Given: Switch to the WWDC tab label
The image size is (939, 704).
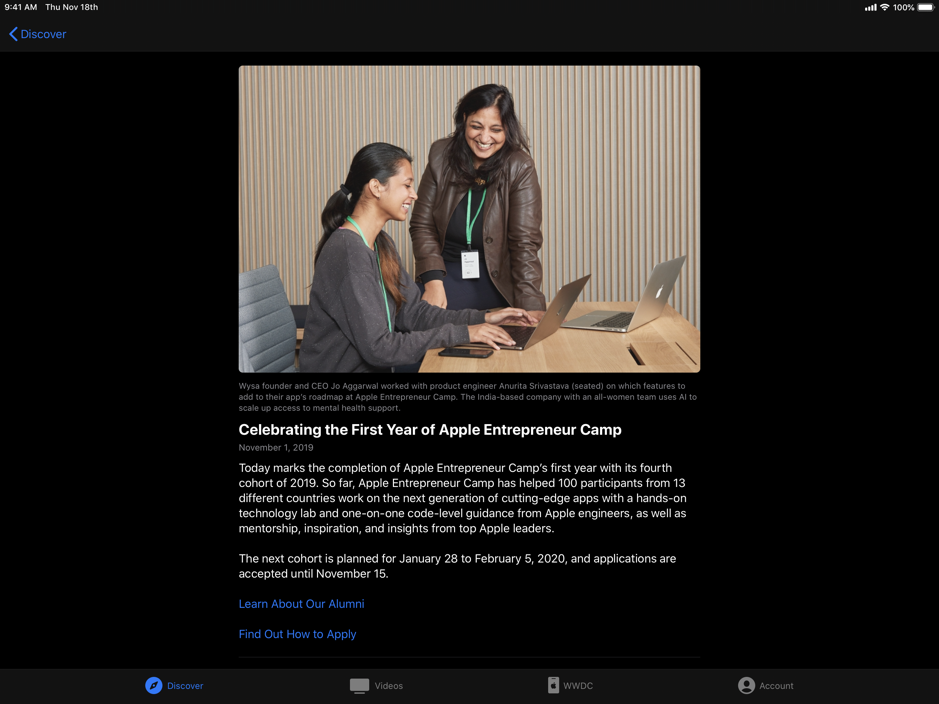Looking at the screenshot, I should click(578, 686).
